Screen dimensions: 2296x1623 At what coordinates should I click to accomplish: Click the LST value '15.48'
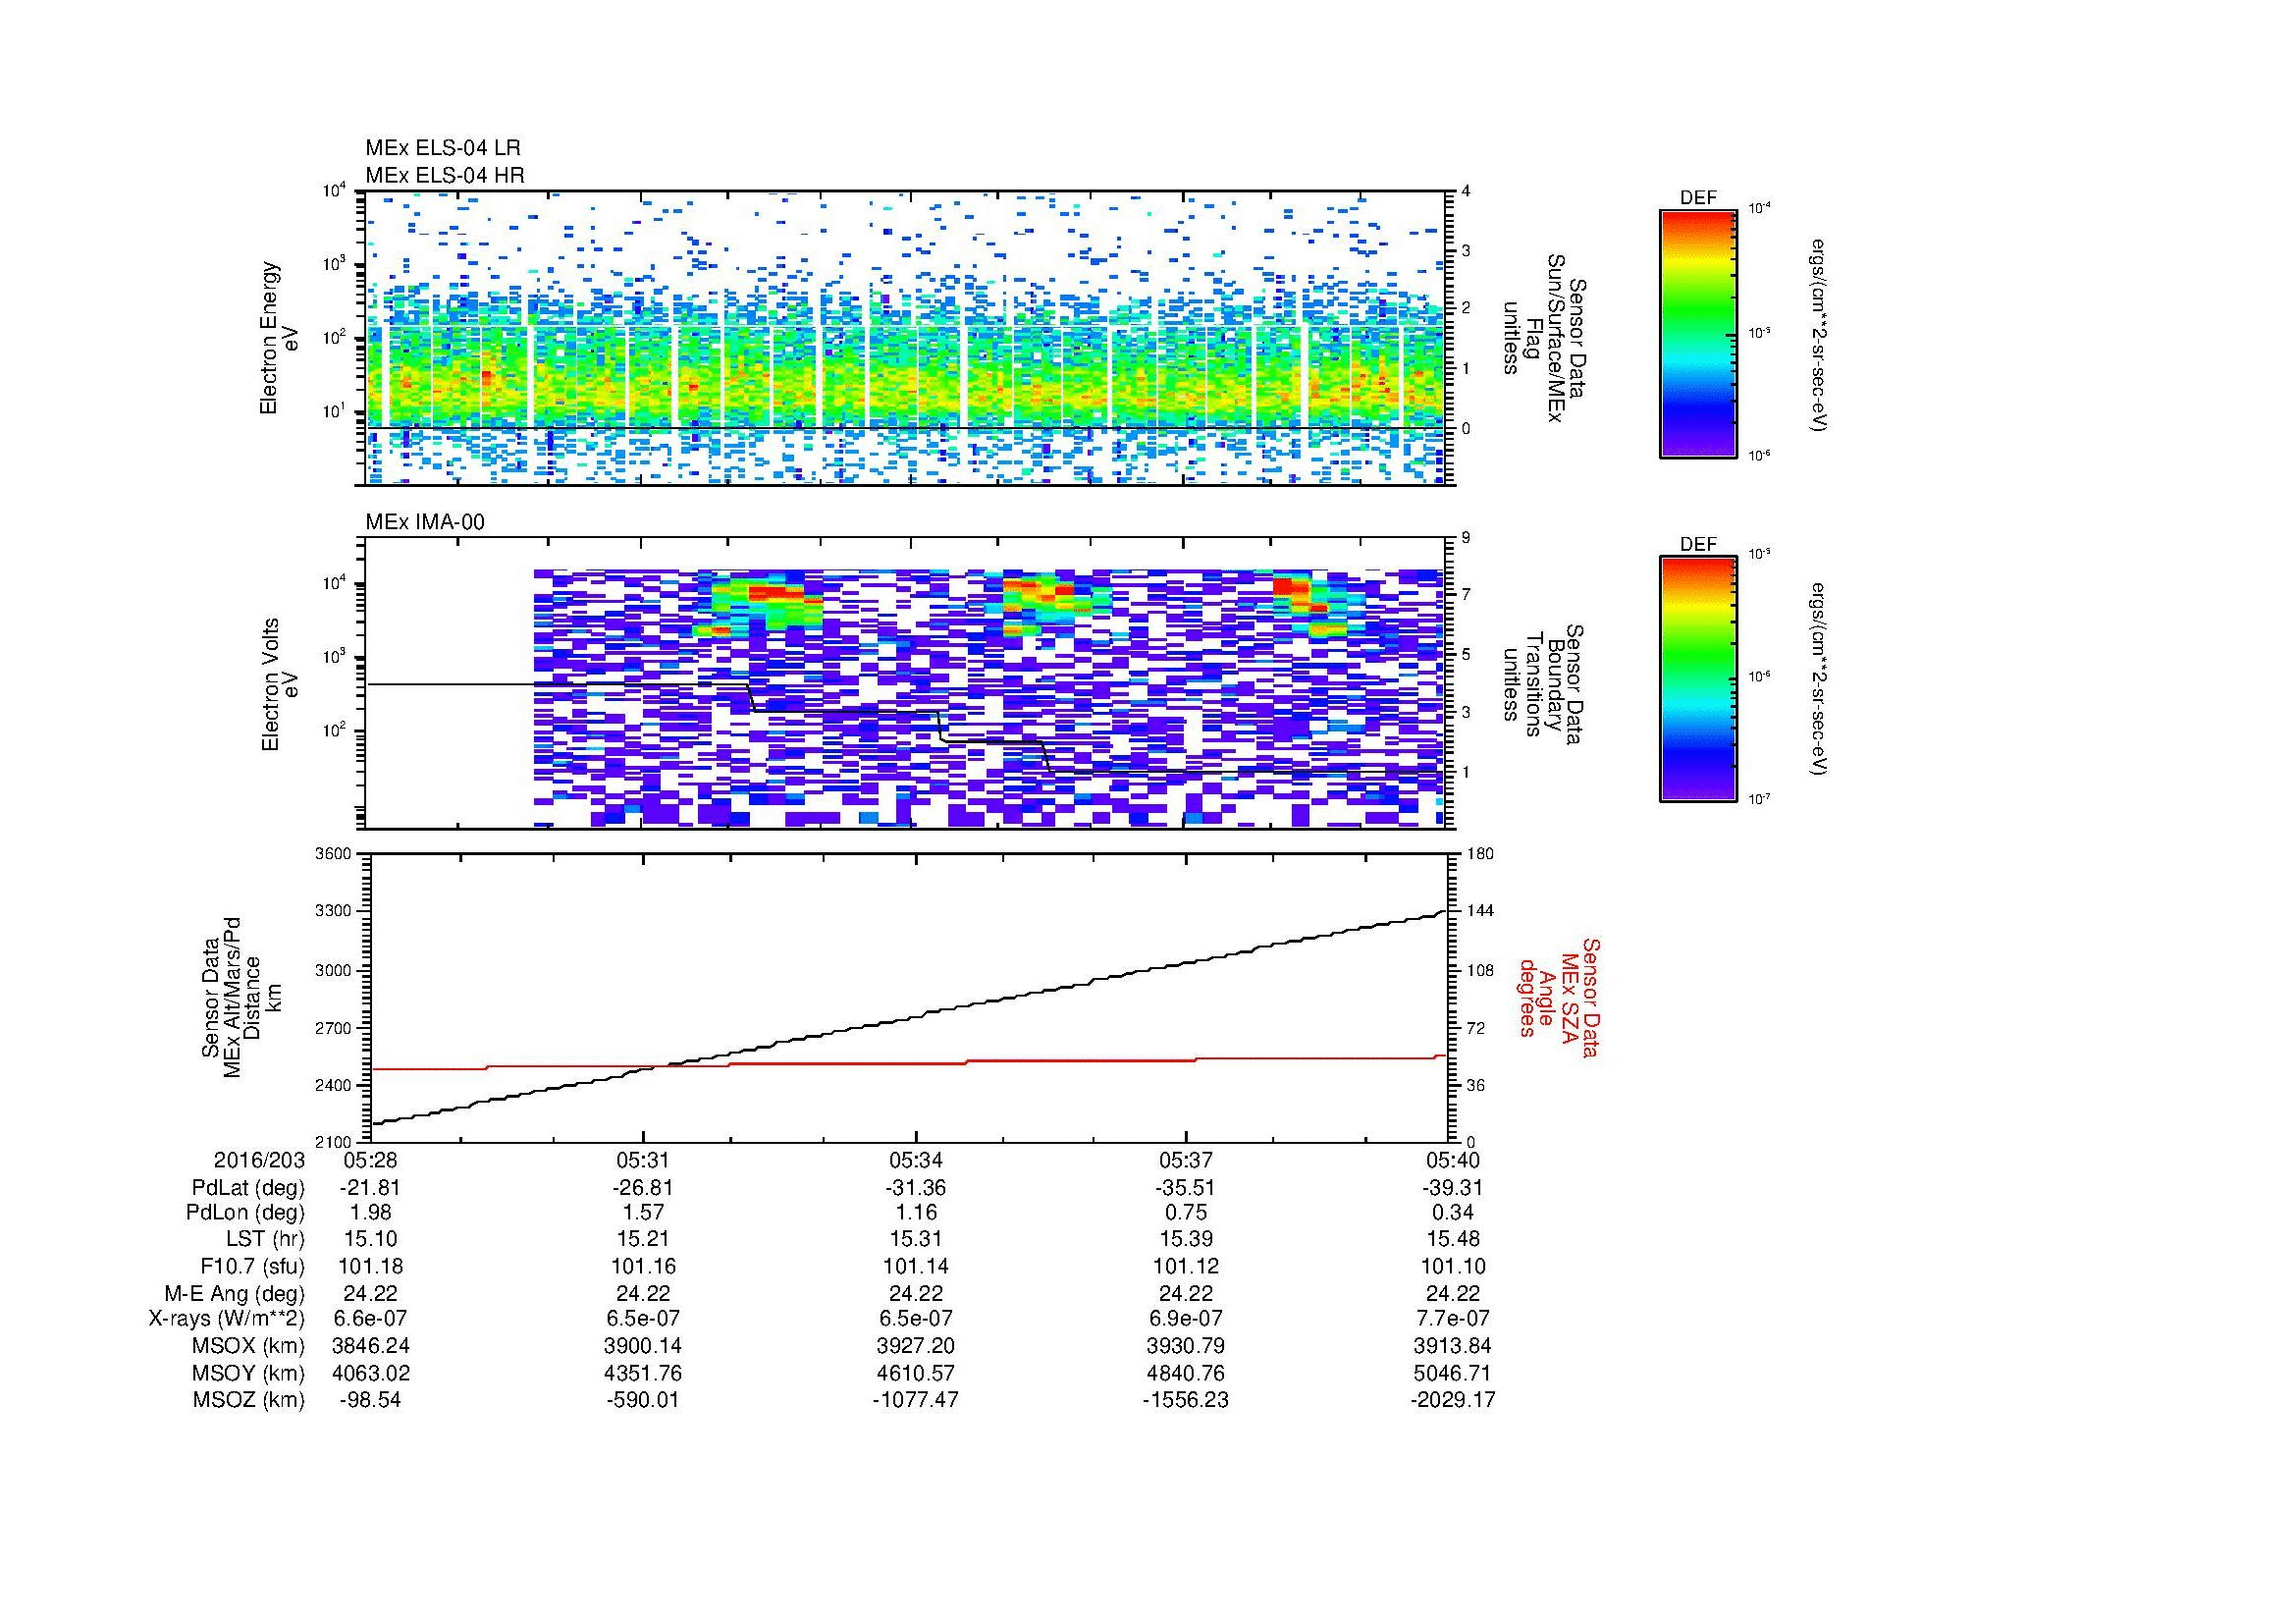[1453, 1239]
